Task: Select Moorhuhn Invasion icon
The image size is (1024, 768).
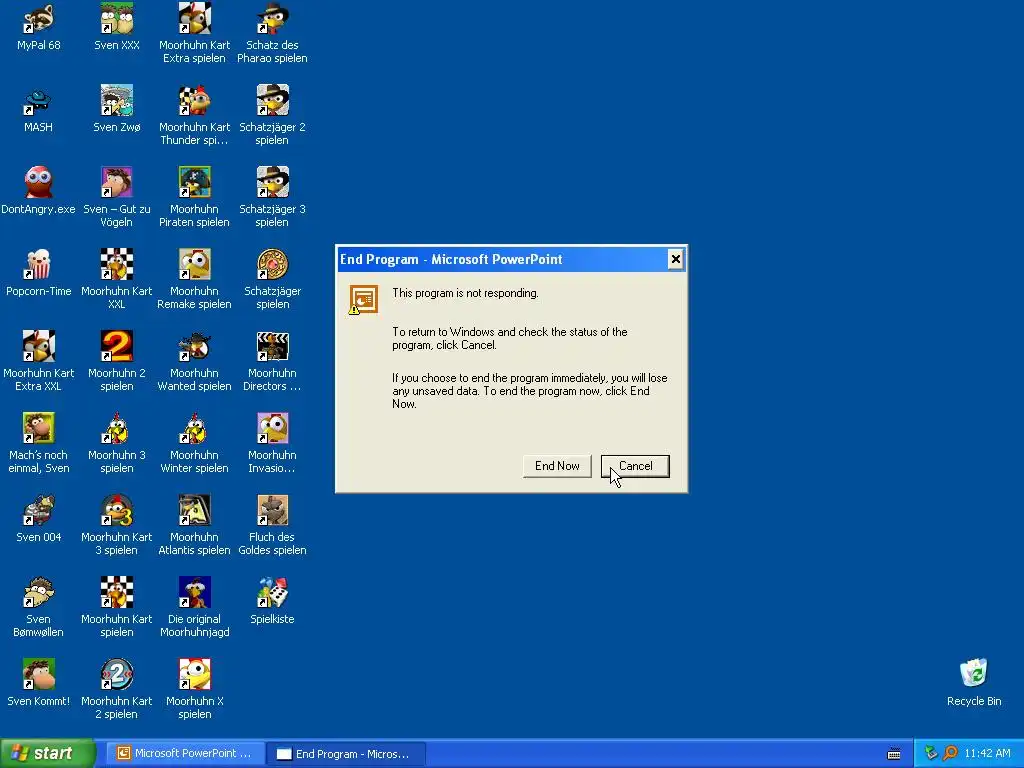Action: 272,428
